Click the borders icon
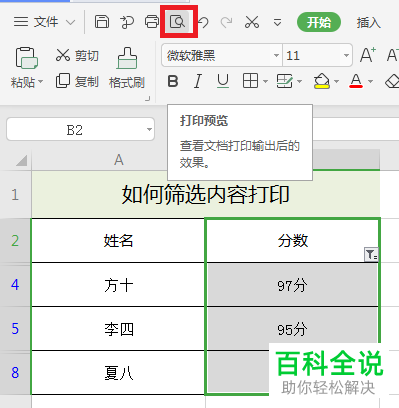399x408 pixels. point(250,81)
